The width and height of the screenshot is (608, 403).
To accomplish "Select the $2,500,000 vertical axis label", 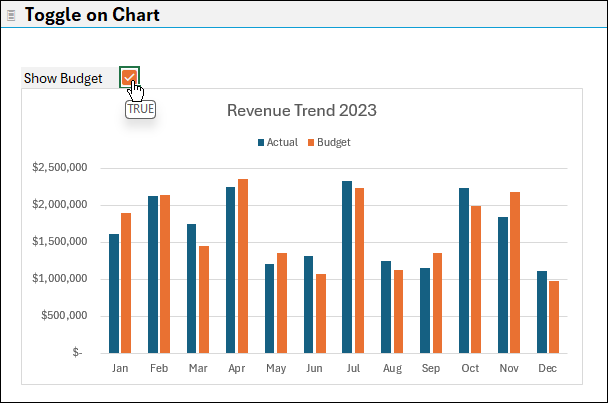I will point(58,168).
